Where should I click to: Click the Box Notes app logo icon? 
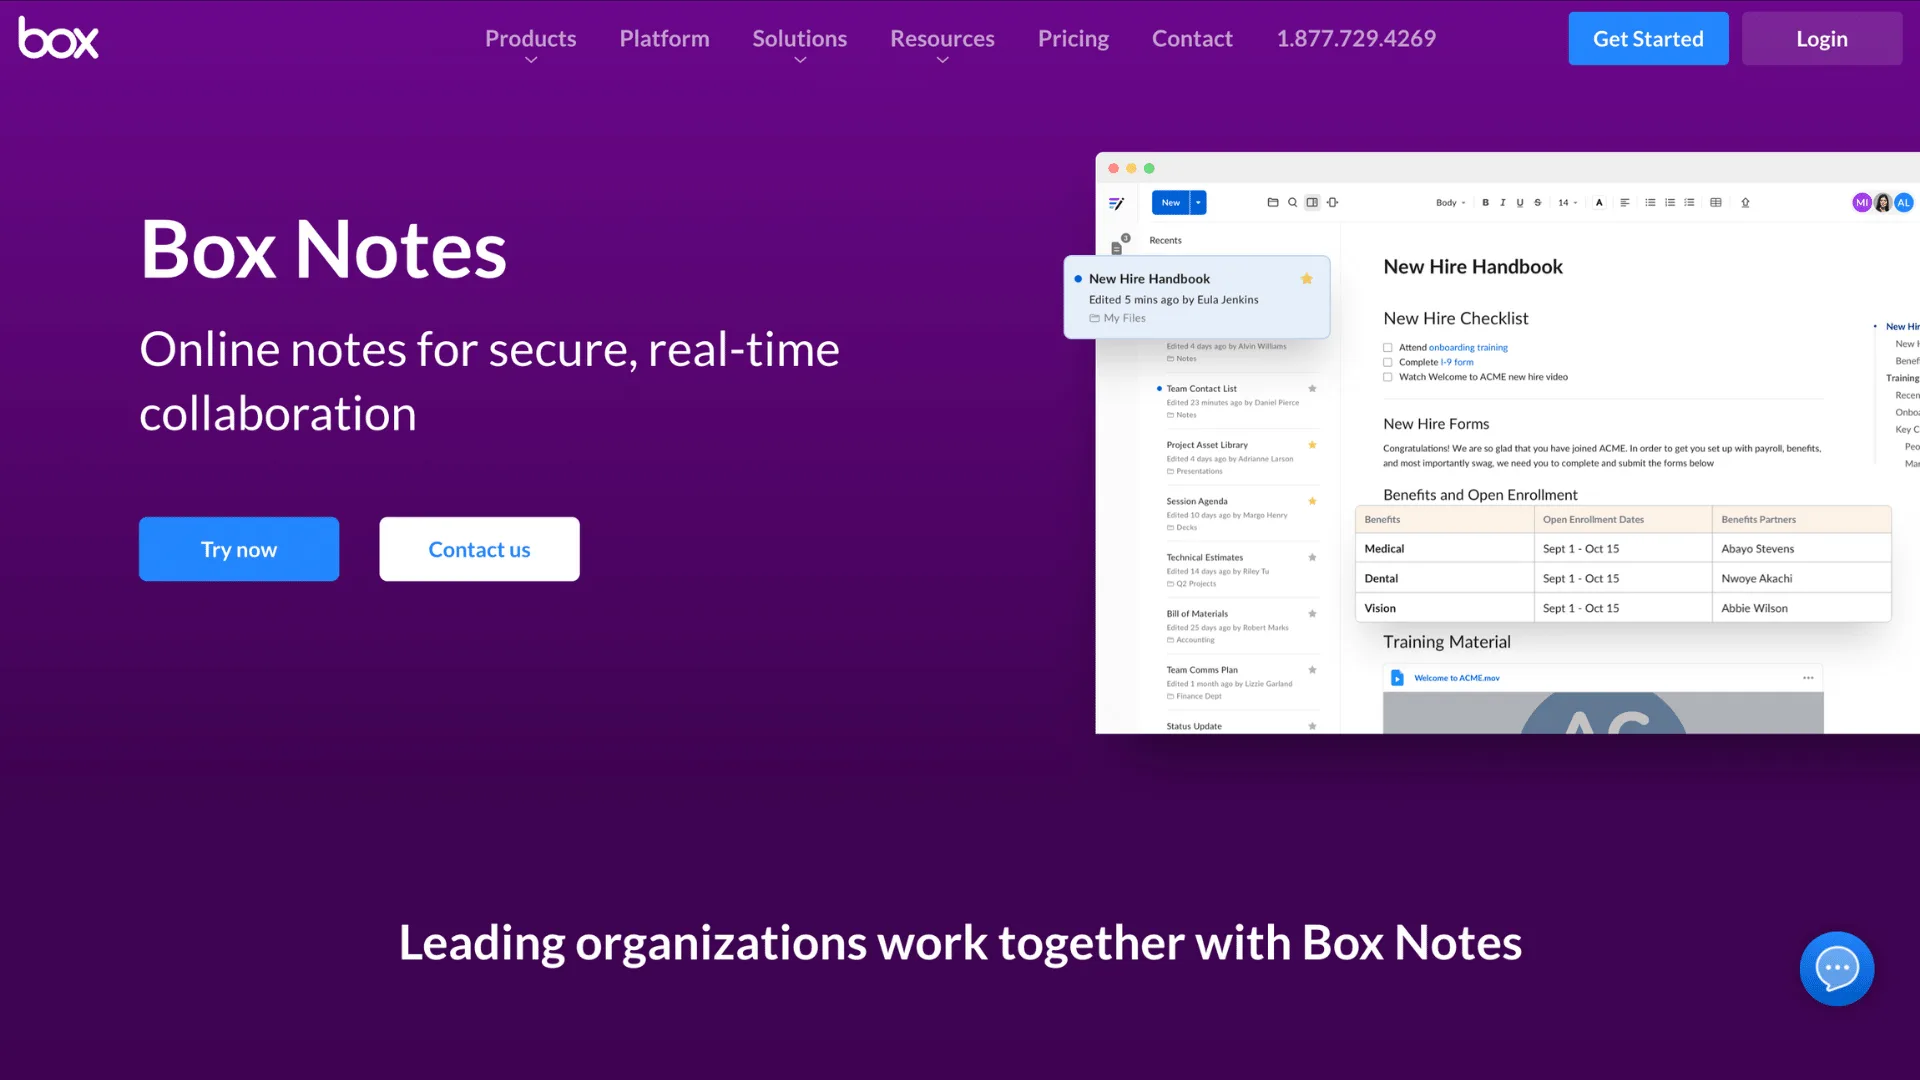click(x=1116, y=203)
